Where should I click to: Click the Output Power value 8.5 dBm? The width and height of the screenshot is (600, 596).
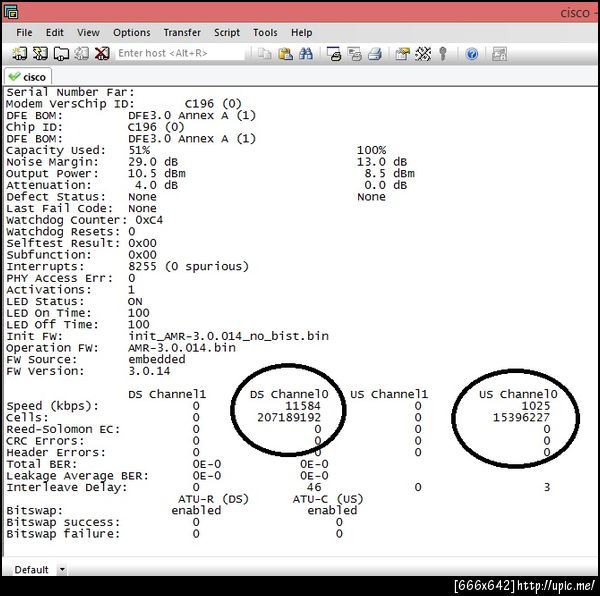[390, 173]
